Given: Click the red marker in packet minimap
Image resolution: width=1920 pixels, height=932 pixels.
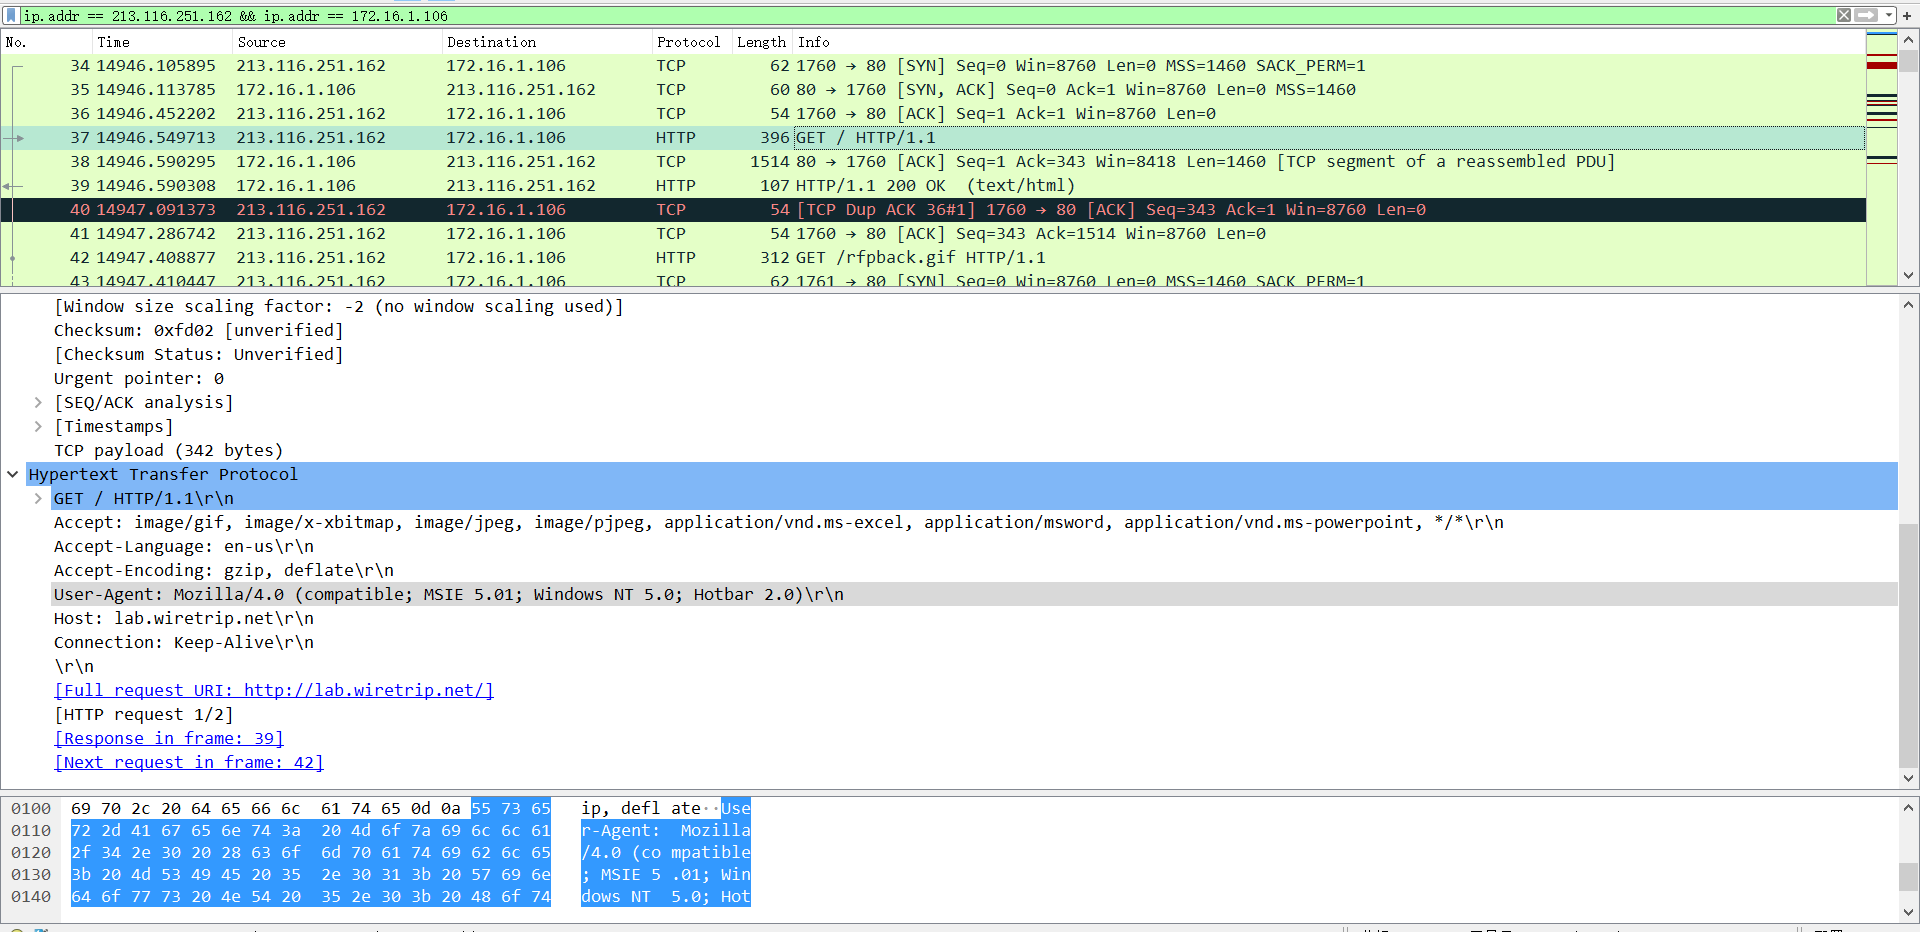Looking at the screenshot, I should [1882, 65].
